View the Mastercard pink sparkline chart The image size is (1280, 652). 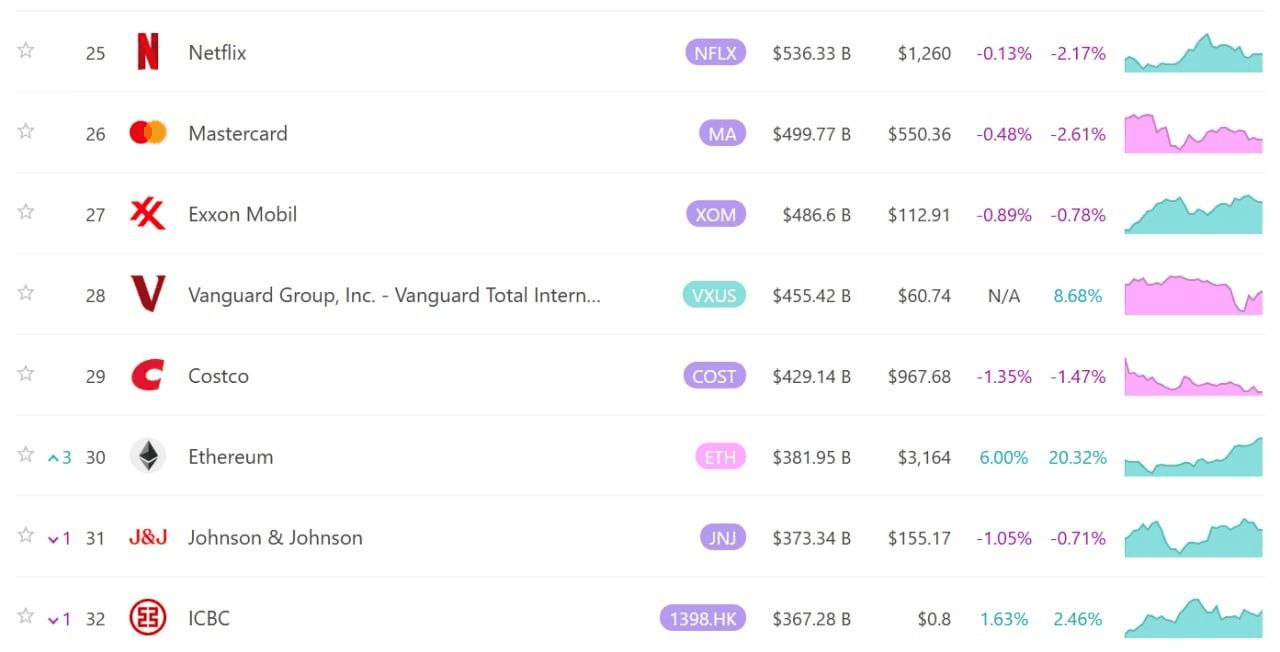[x=1193, y=133]
